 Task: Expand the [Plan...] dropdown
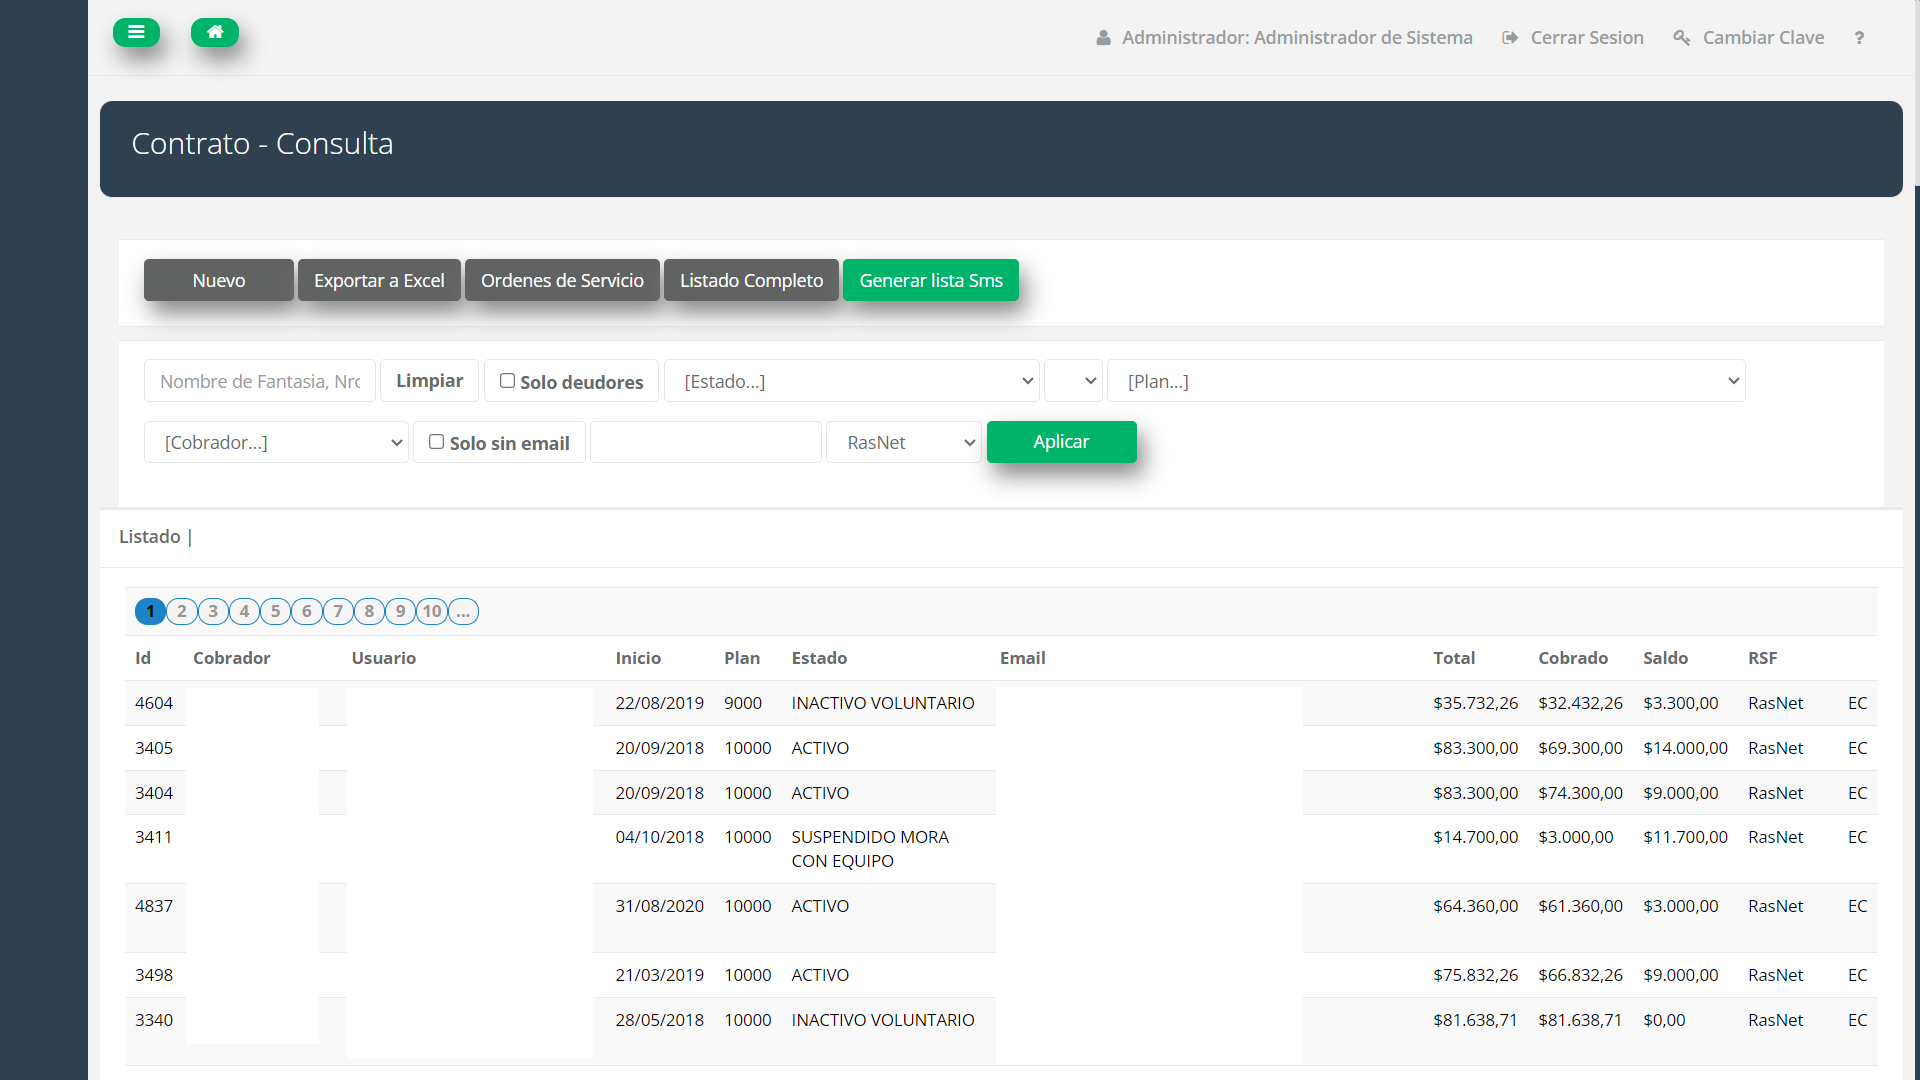pos(1426,381)
